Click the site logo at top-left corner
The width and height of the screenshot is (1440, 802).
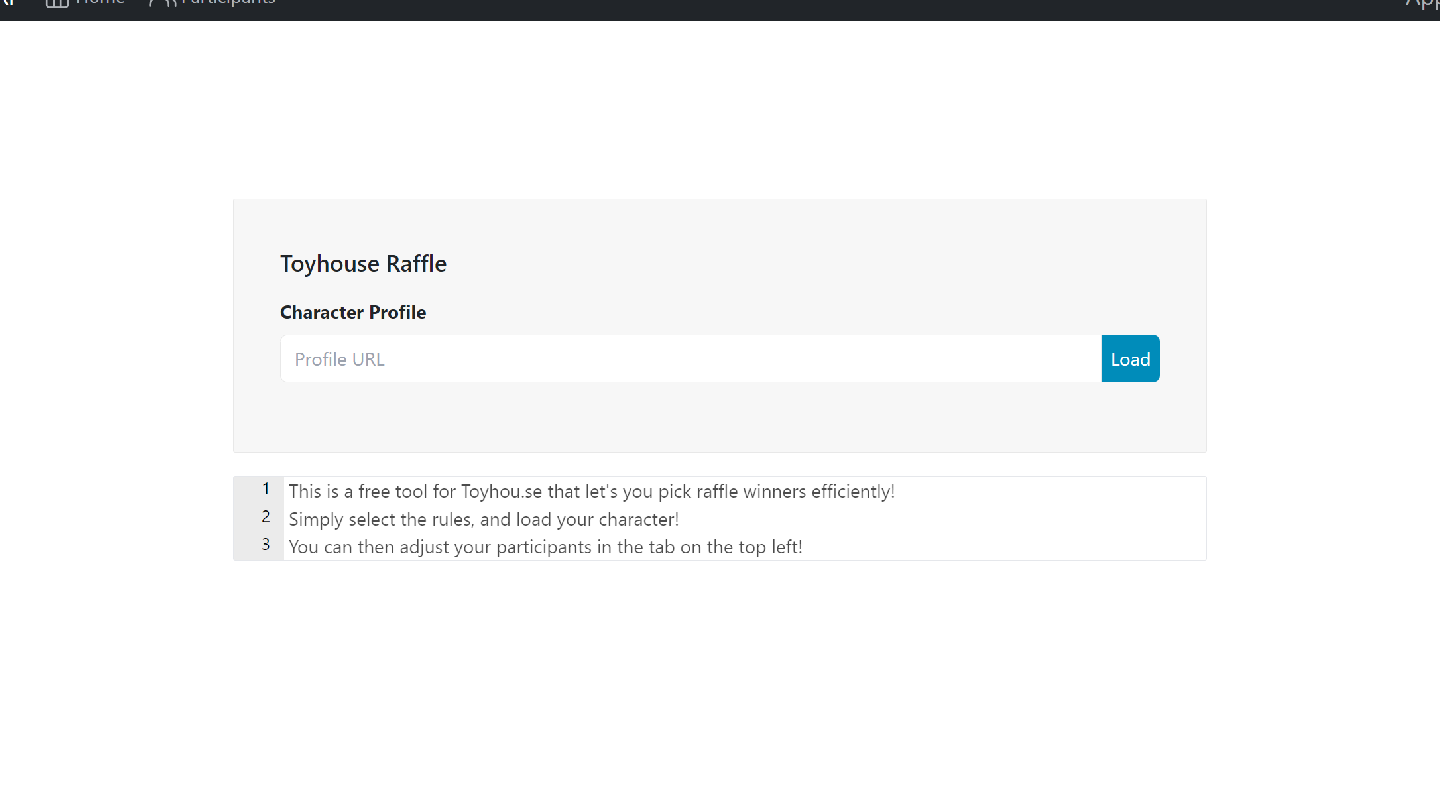[x=7, y=3]
